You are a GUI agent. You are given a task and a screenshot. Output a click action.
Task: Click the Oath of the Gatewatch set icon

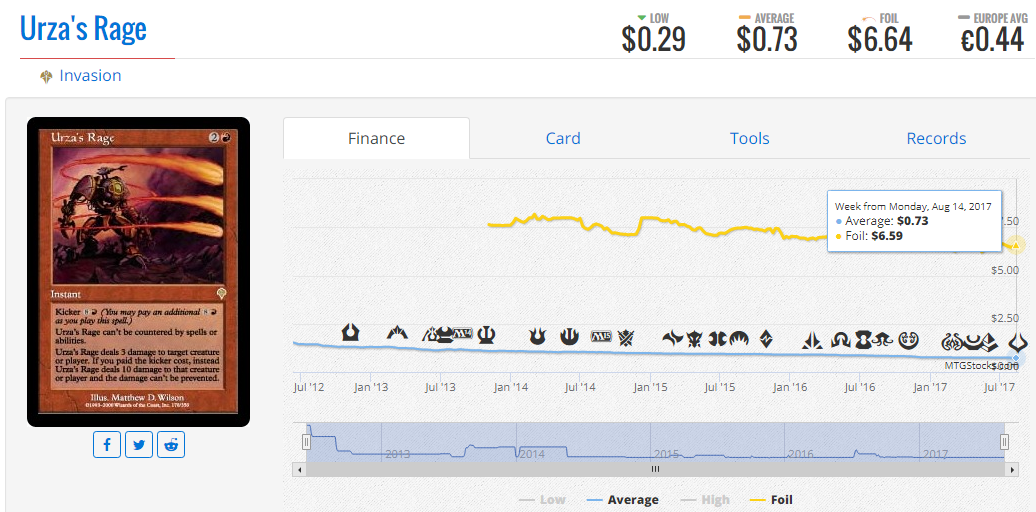click(812, 340)
